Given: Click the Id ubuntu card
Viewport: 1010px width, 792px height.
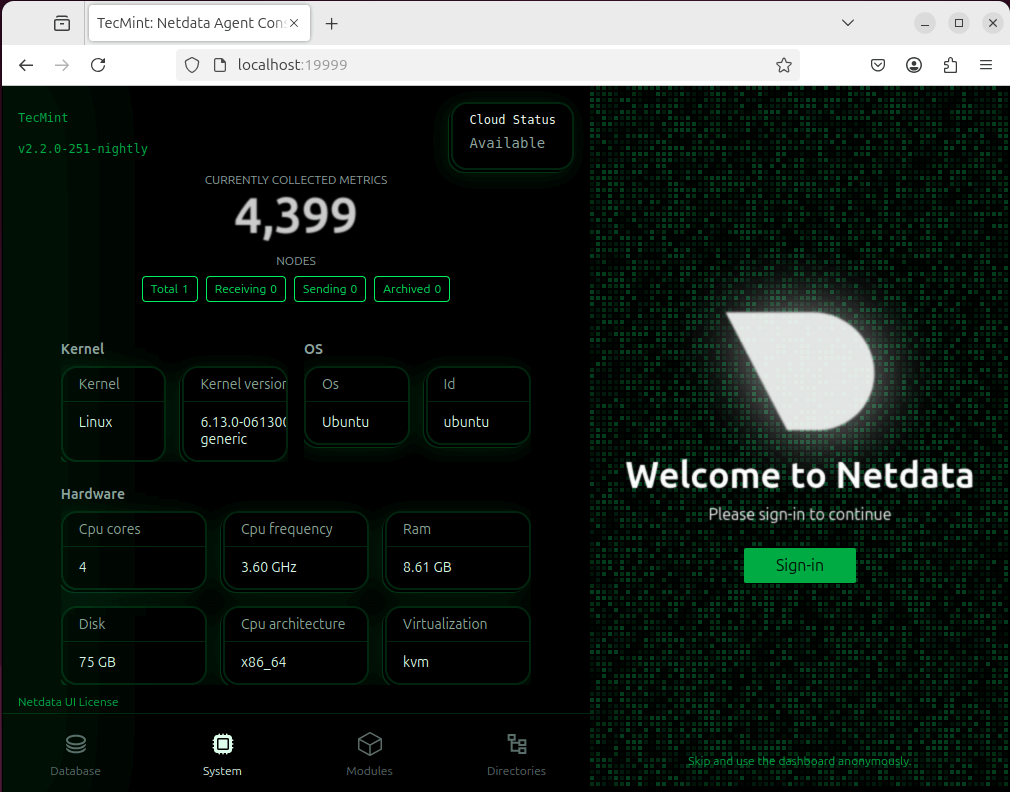Looking at the screenshot, I should (x=478, y=406).
